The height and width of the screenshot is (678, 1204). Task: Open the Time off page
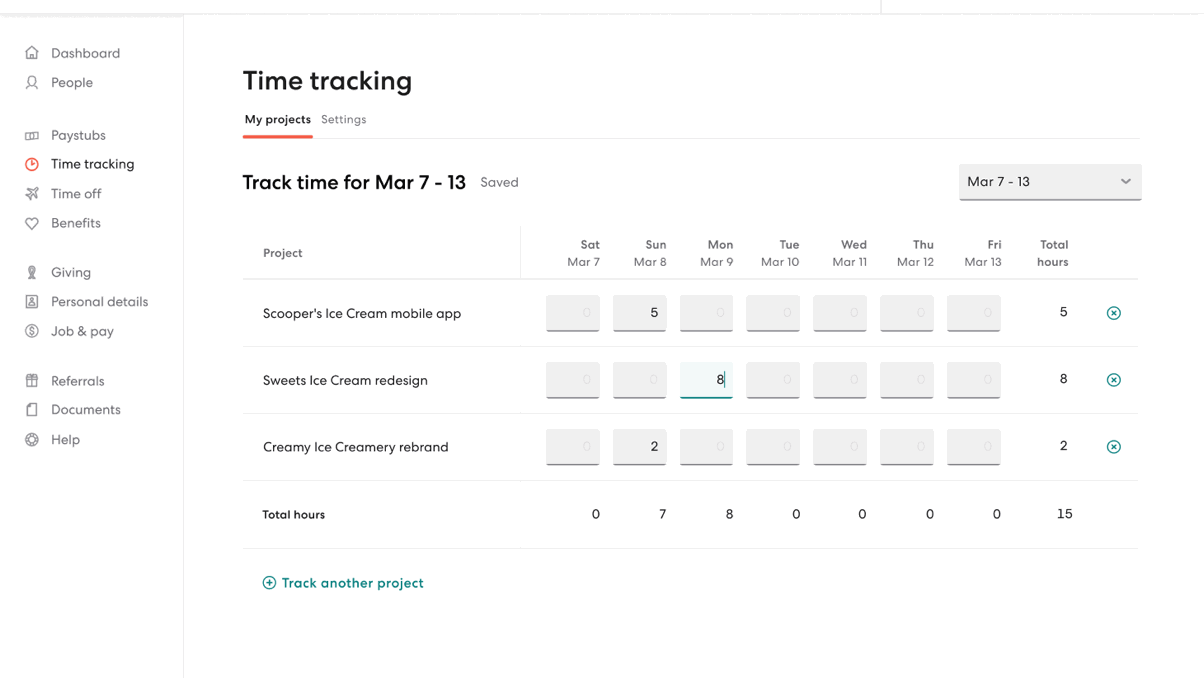(x=77, y=193)
